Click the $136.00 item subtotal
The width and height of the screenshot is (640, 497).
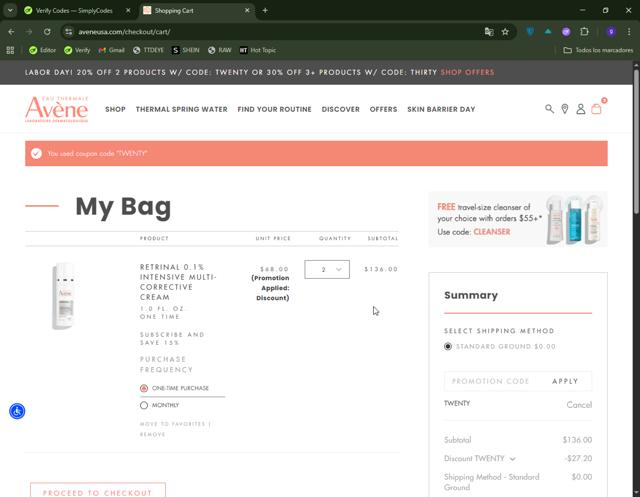pos(381,269)
